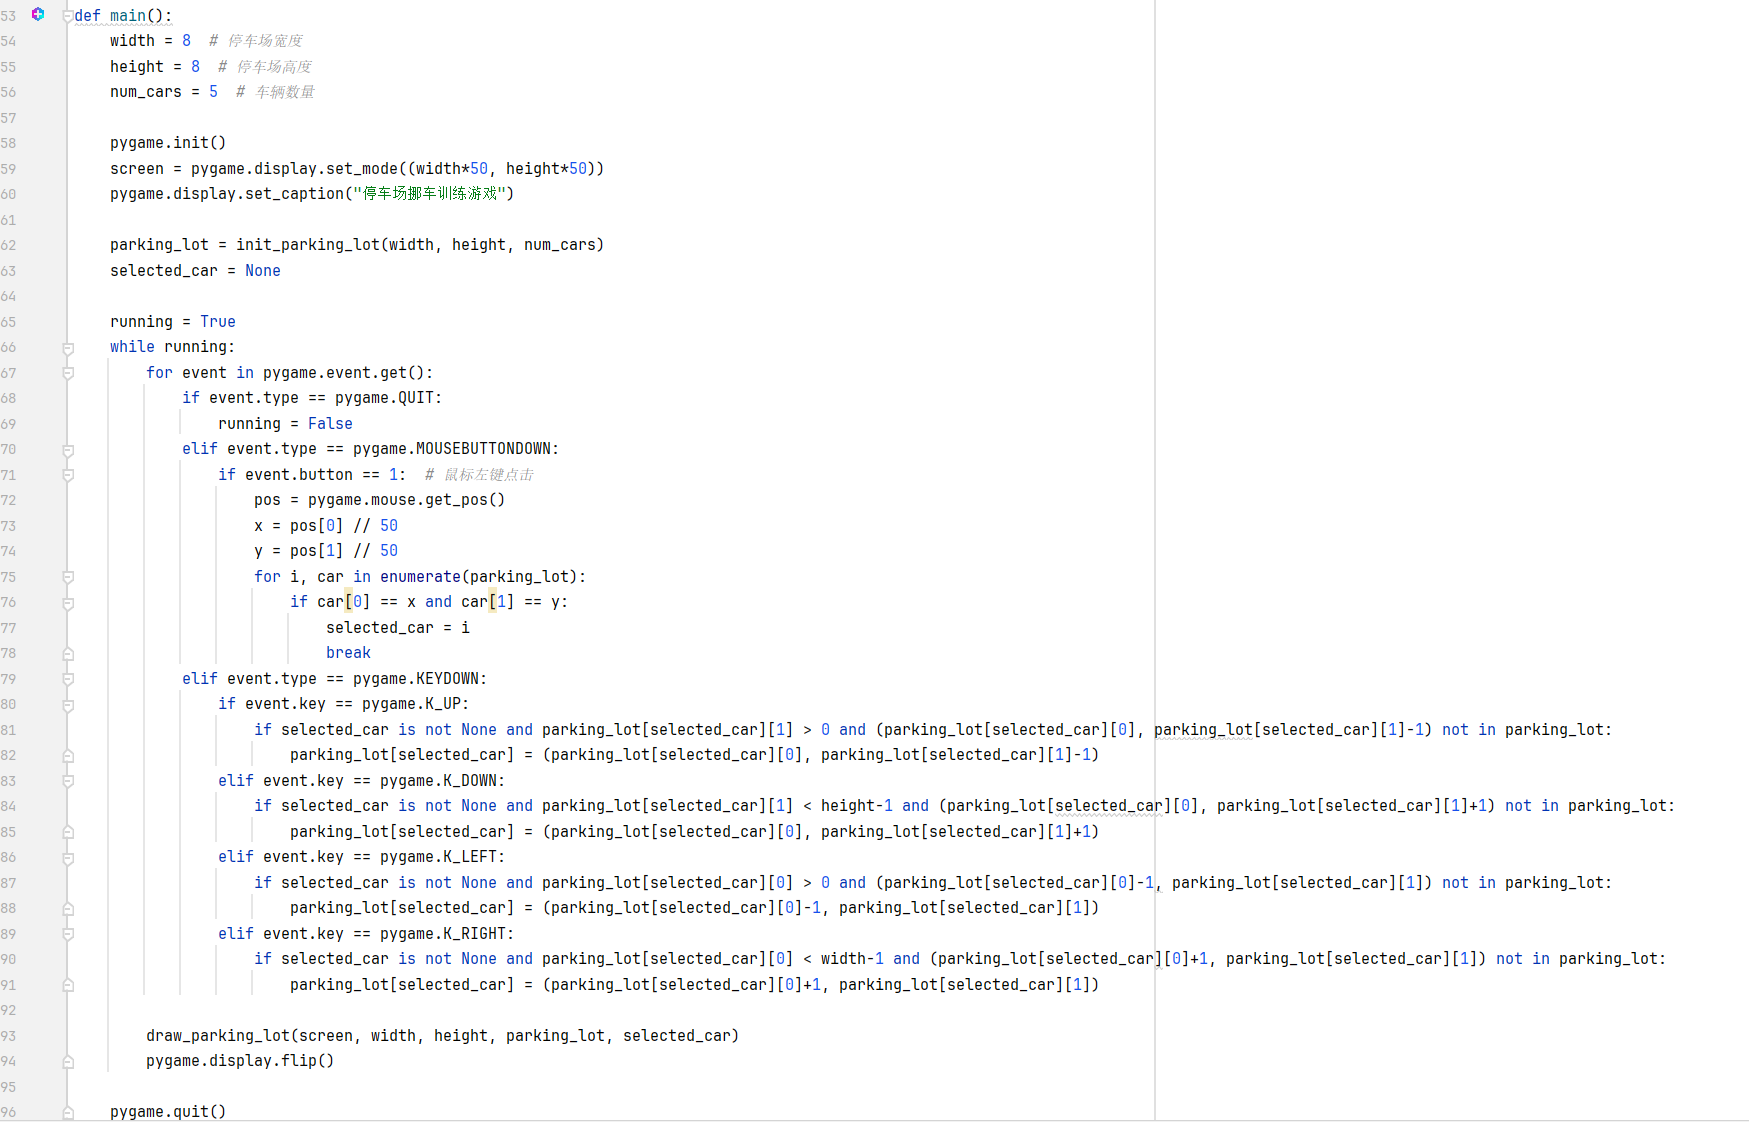Click 'MOUSEBUTTONDOWN' constant
This screenshot has width=1749, height=1122.
coord(483,449)
